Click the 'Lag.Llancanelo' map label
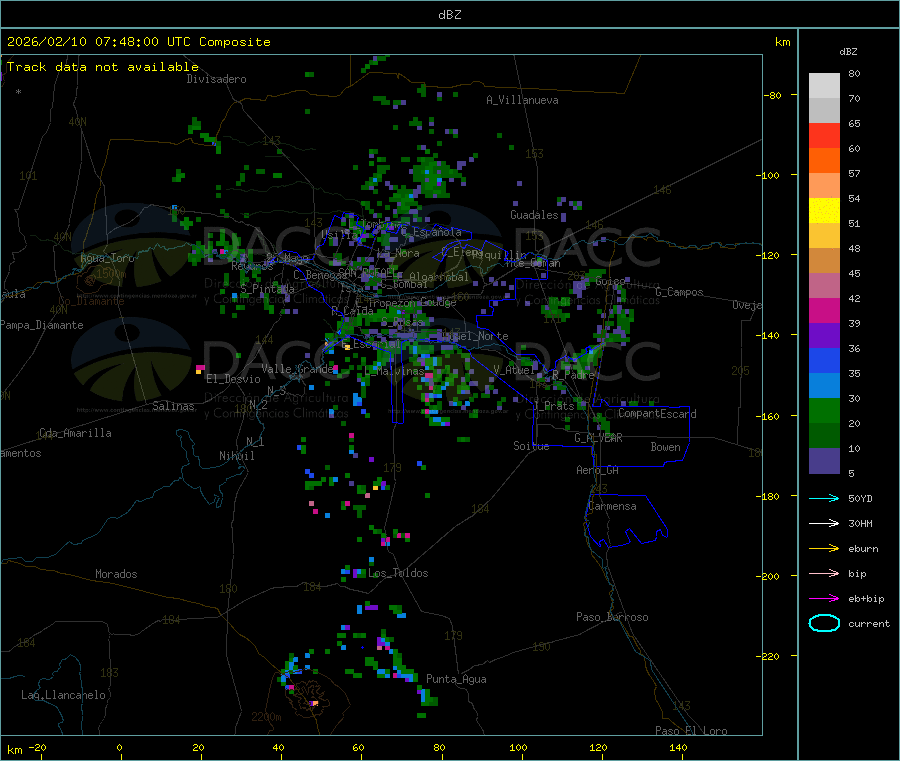 63,695
